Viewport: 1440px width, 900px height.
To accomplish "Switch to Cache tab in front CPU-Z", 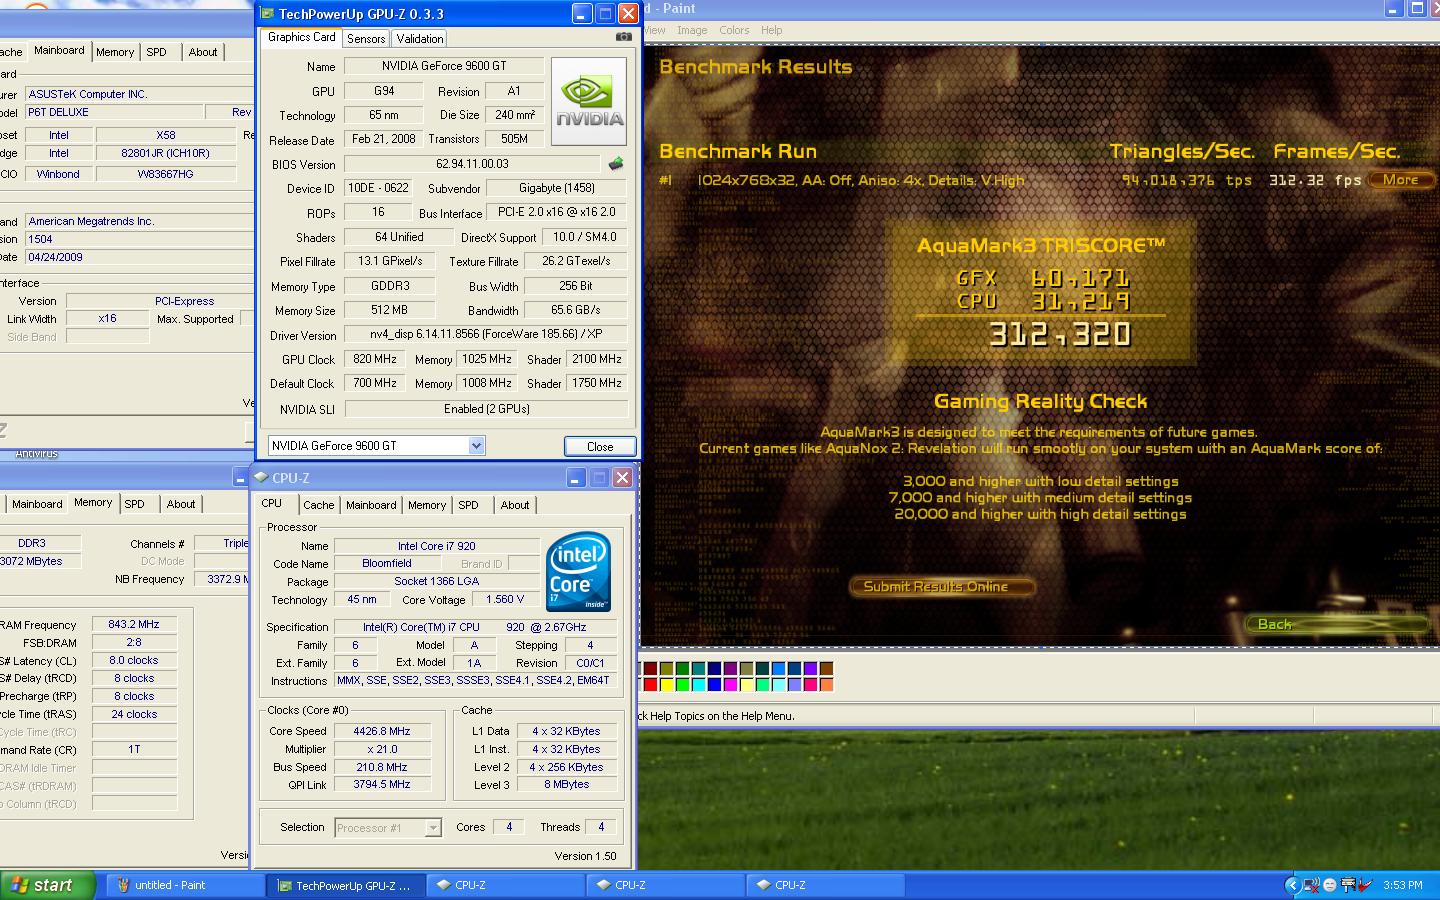I will (319, 505).
